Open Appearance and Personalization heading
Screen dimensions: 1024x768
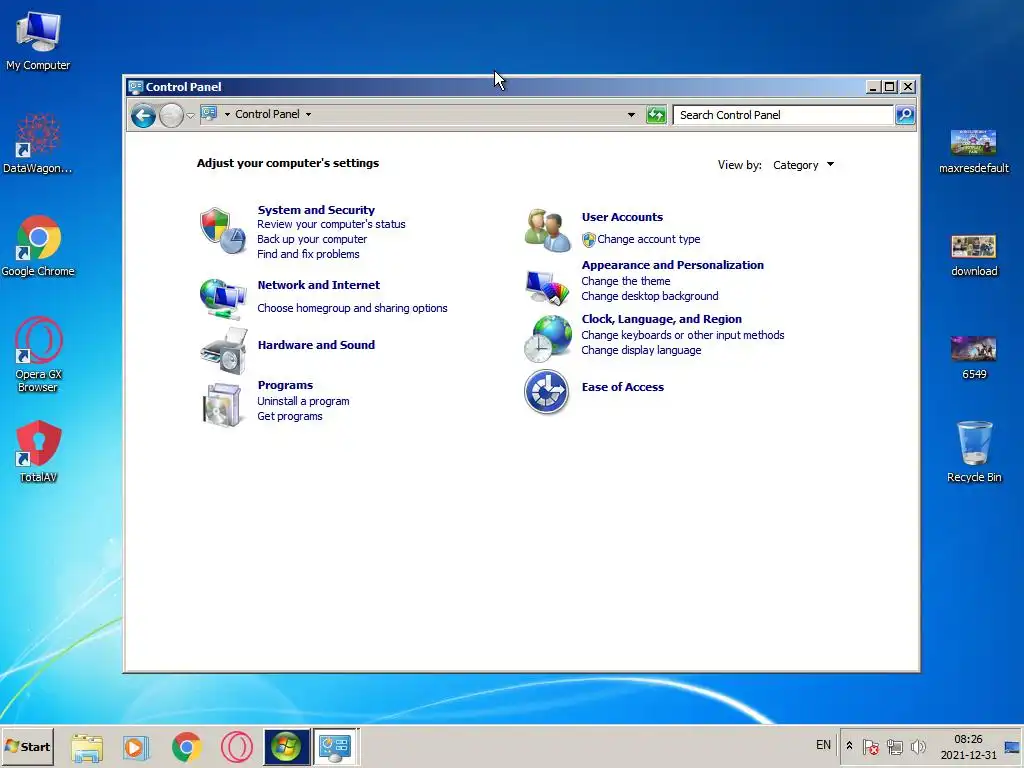(x=672, y=265)
